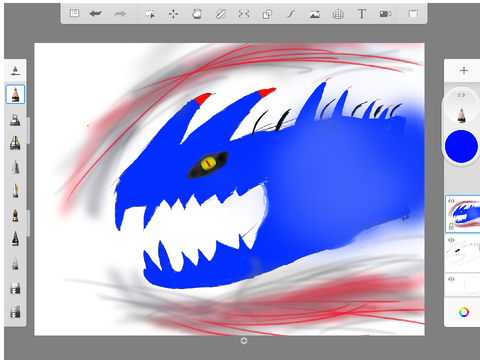Viewport: 480px width, 360px height.
Task: Open the ruler guides tool
Action: [221, 14]
